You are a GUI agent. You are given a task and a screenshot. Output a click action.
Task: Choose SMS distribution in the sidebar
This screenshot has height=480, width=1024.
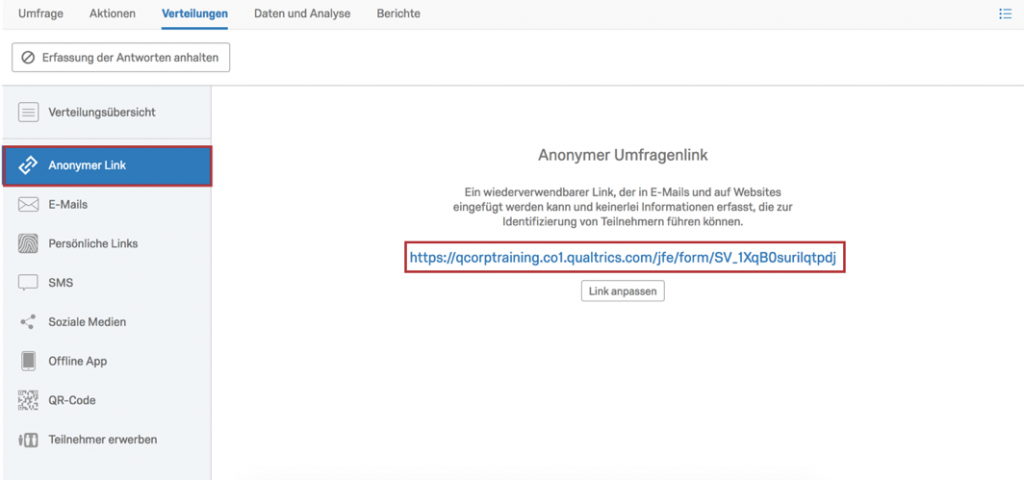pyautogui.click(x=106, y=283)
